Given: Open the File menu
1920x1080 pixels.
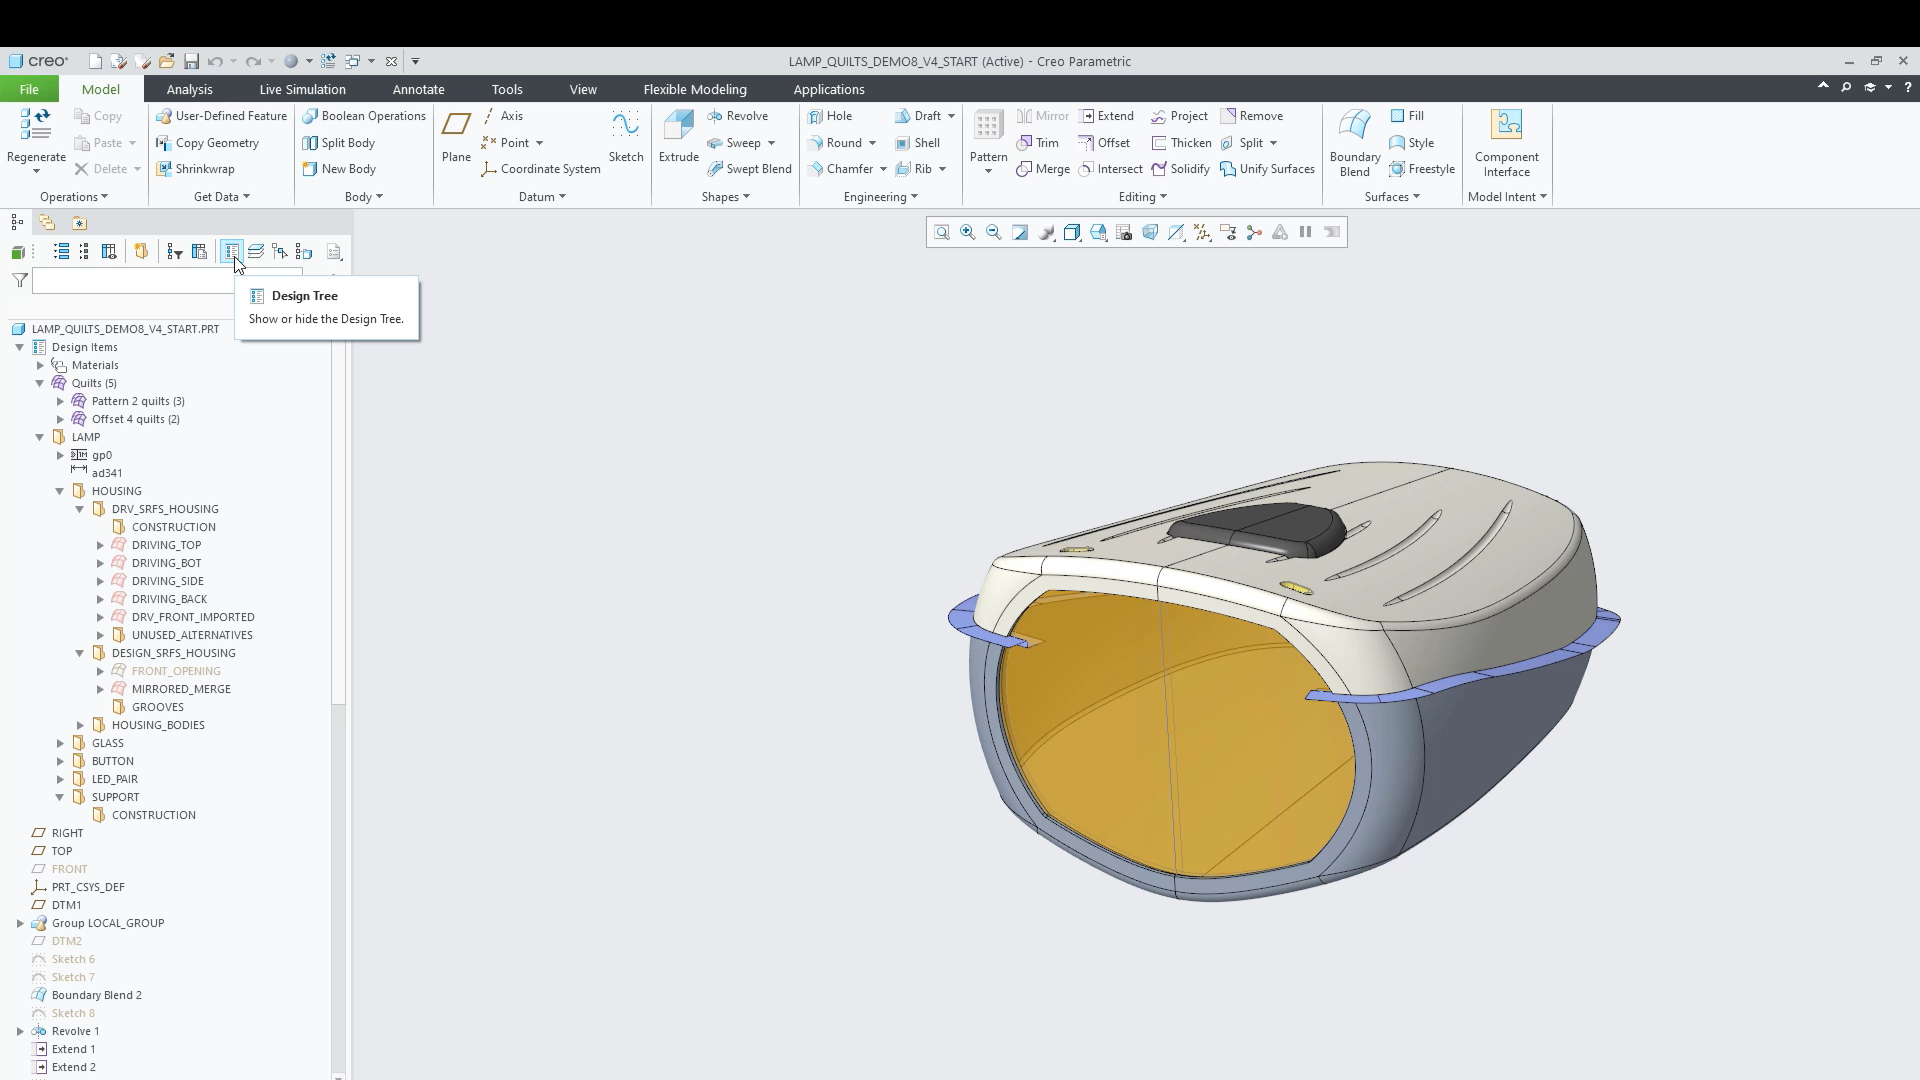Looking at the screenshot, I should (x=29, y=89).
